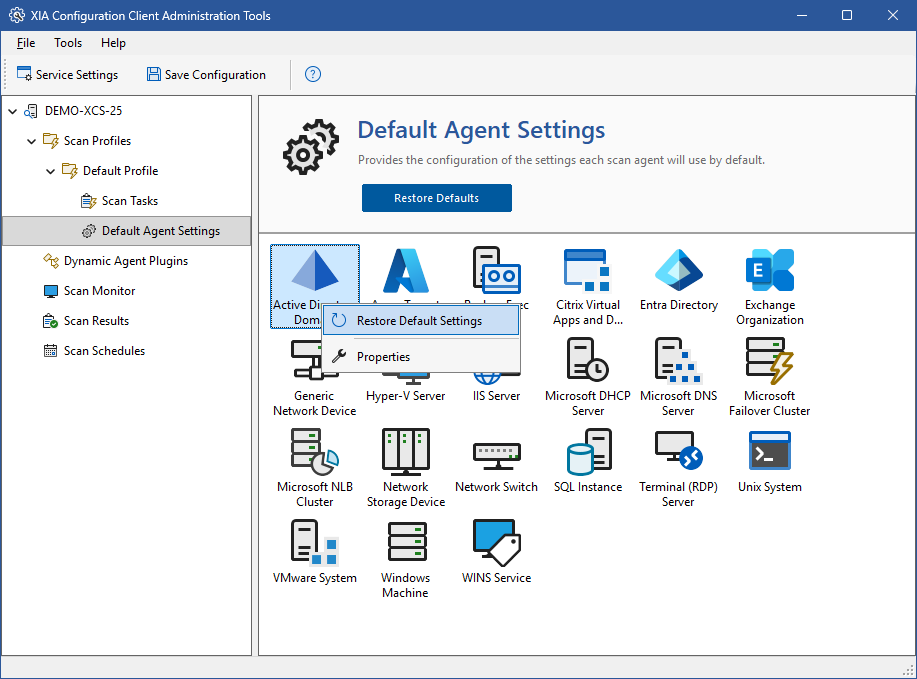Image resolution: width=917 pixels, height=679 pixels.
Task: Select the Exchange Organization agent icon
Action: (x=769, y=271)
